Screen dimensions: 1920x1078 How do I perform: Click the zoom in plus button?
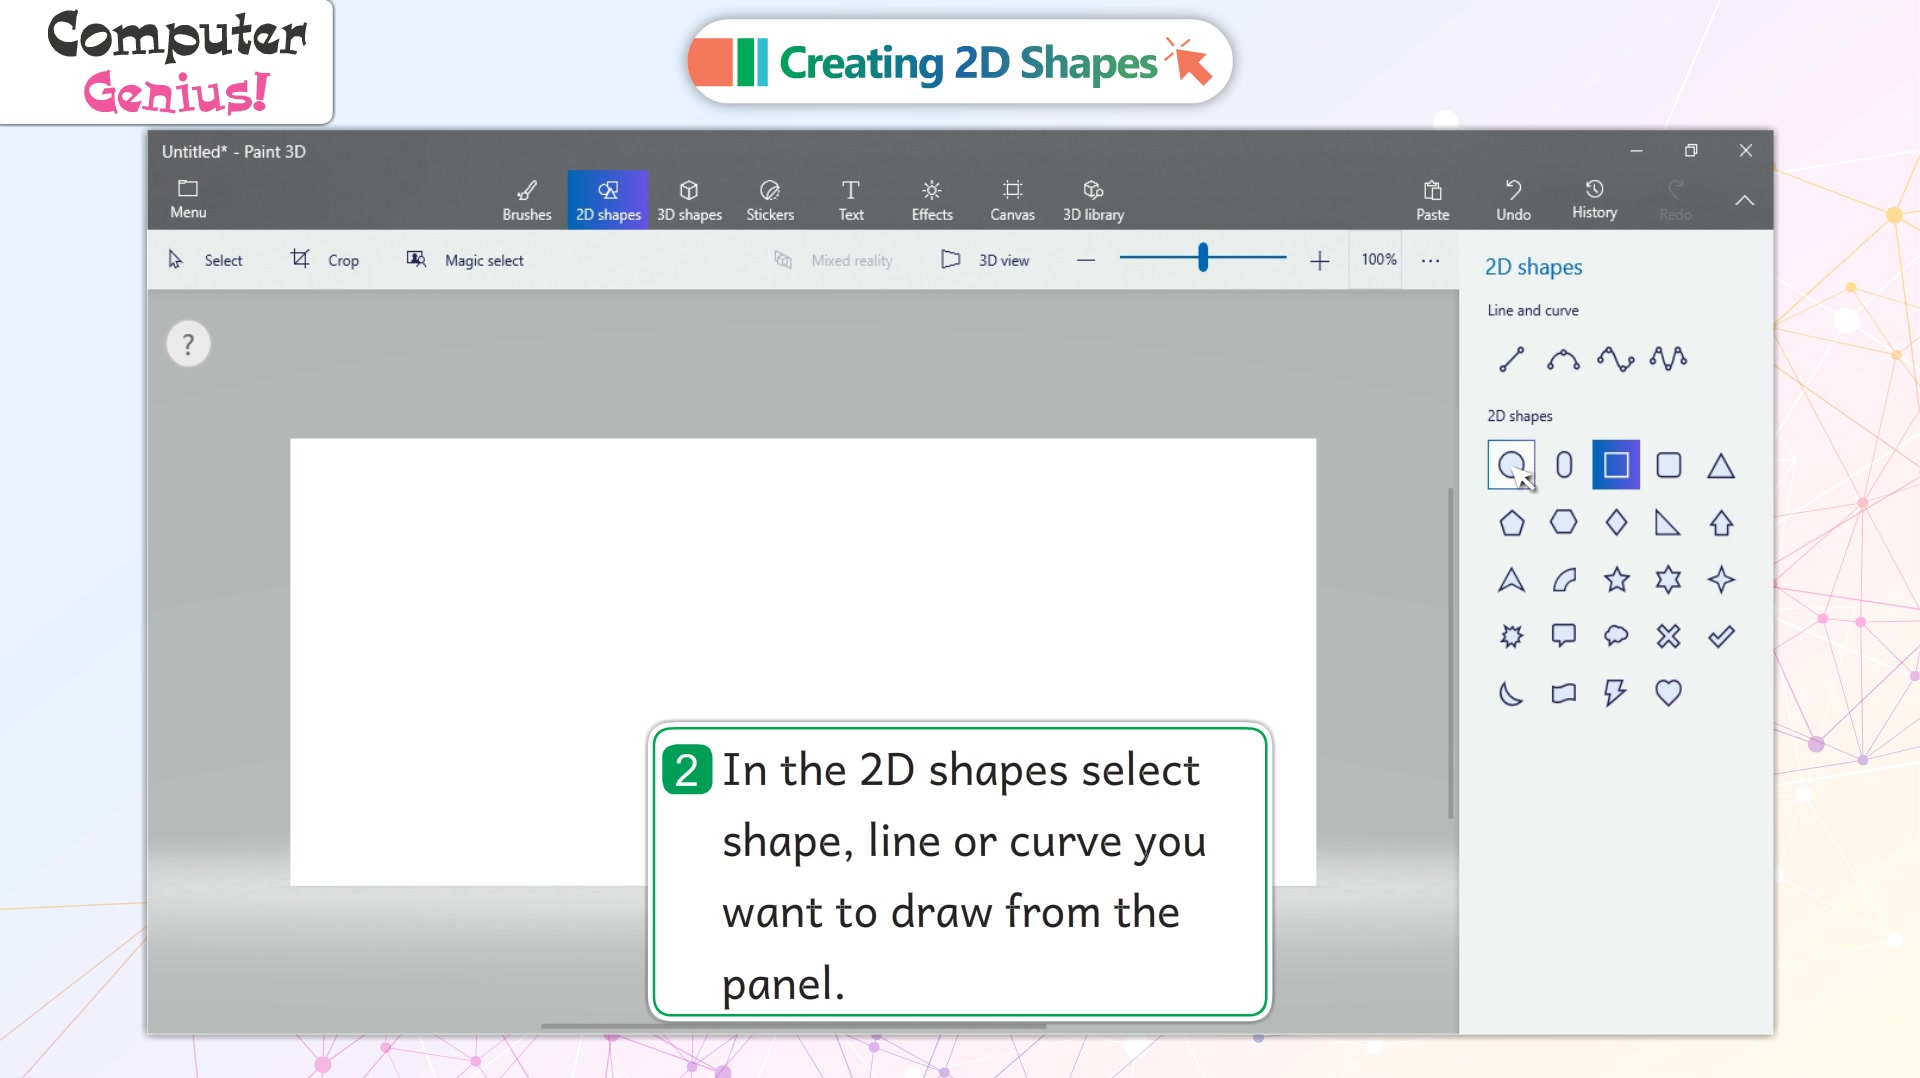(x=1320, y=261)
